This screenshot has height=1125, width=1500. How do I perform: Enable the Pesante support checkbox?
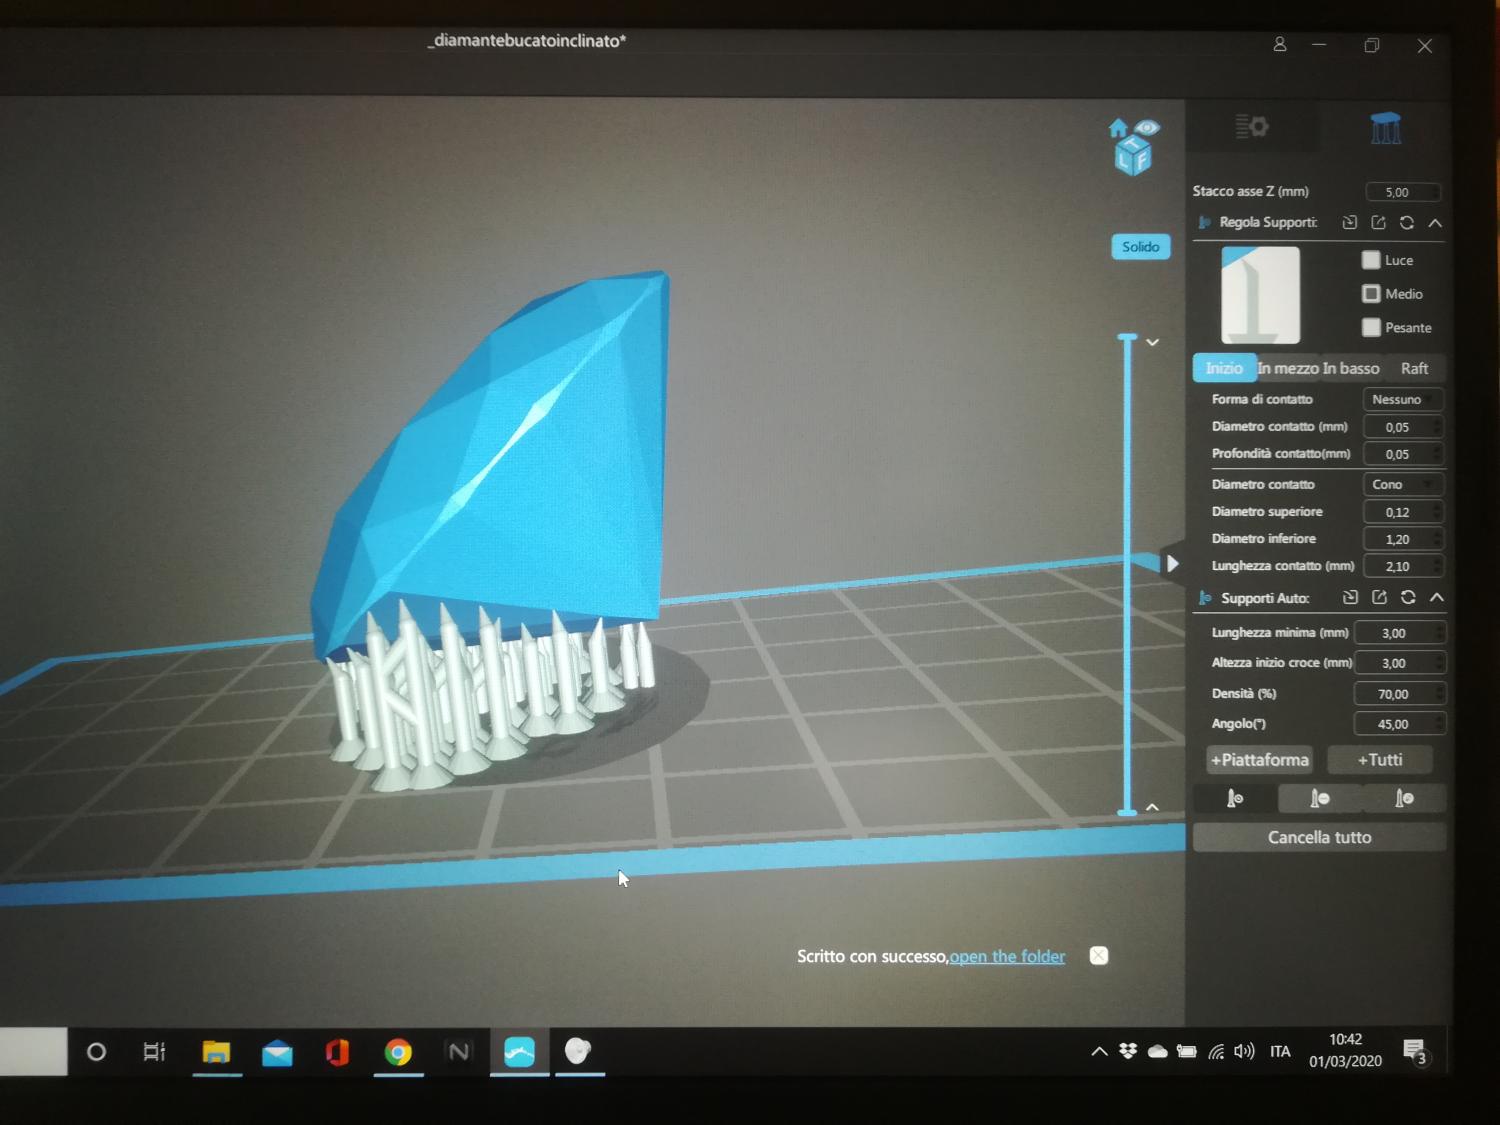[1371, 328]
